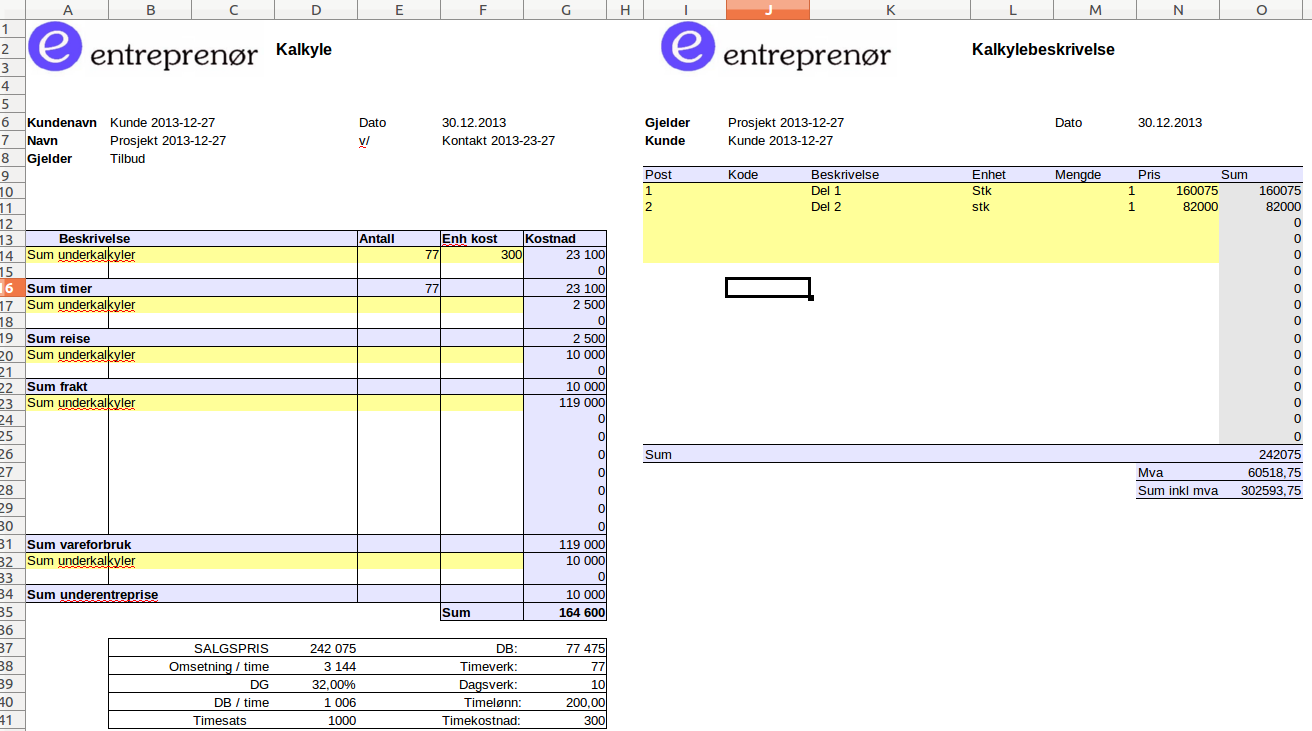Click the left entreprenør logo image
The image size is (1312, 731).
point(143,47)
